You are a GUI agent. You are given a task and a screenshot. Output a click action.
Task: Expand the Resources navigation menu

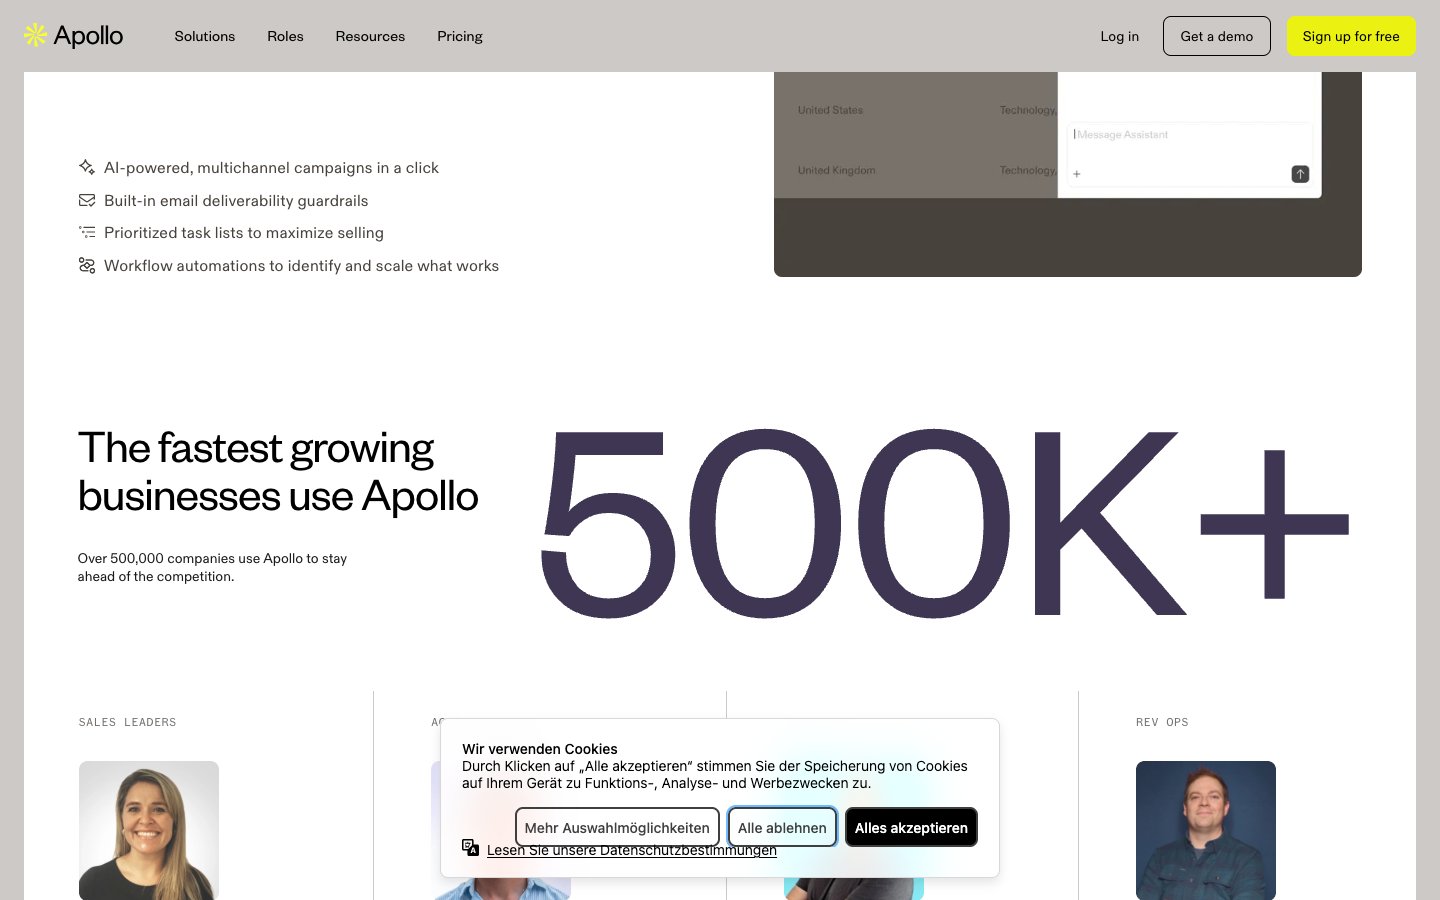pyautogui.click(x=370, y=36)
